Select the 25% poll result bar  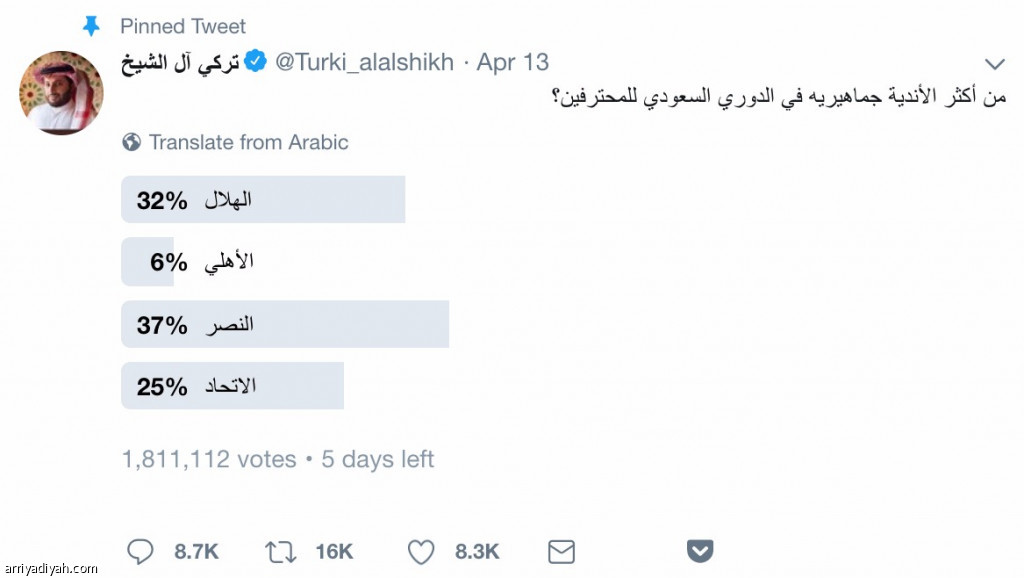tap(232, 387)
